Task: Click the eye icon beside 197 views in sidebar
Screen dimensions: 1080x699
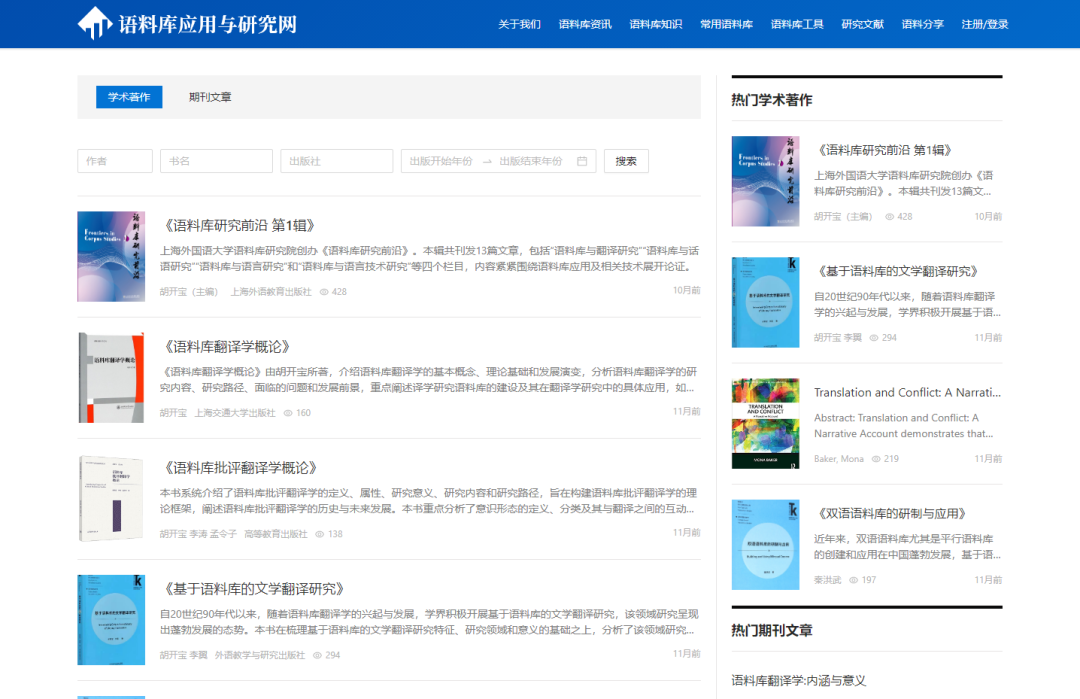Action: pyautogui.click(x=853, y=580)
